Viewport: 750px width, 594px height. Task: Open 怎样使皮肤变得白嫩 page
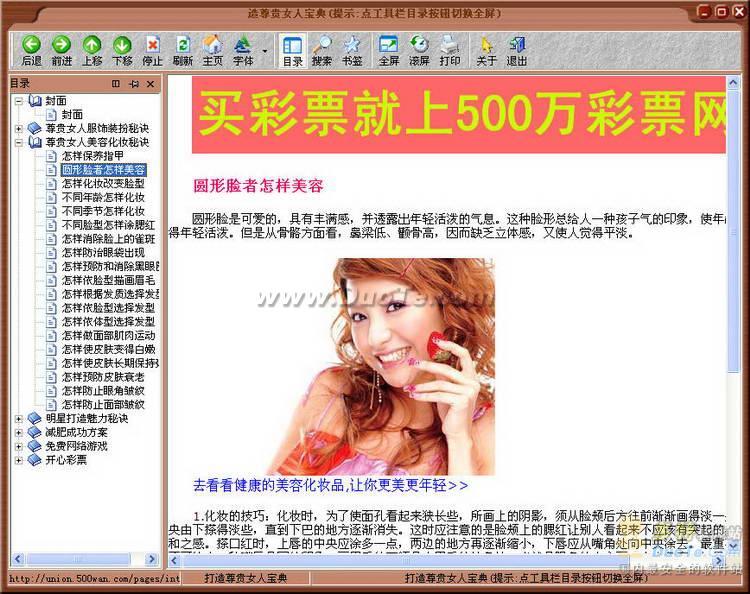coord(108,350)
